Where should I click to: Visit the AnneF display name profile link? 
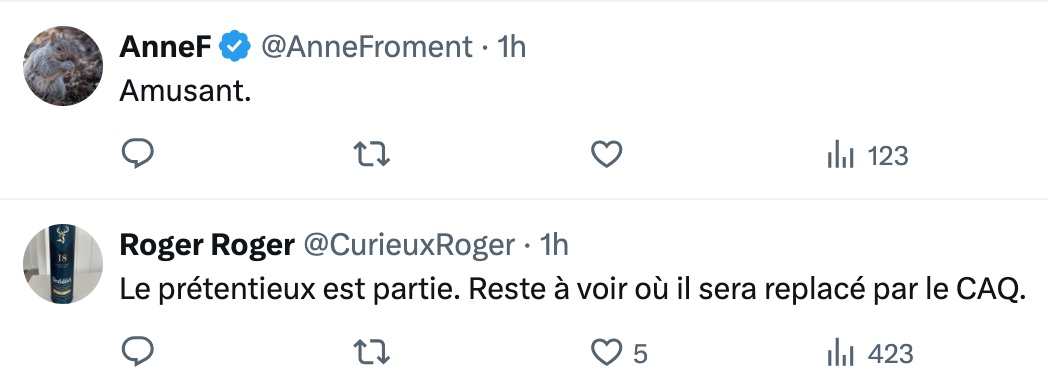tap(166, 47)
